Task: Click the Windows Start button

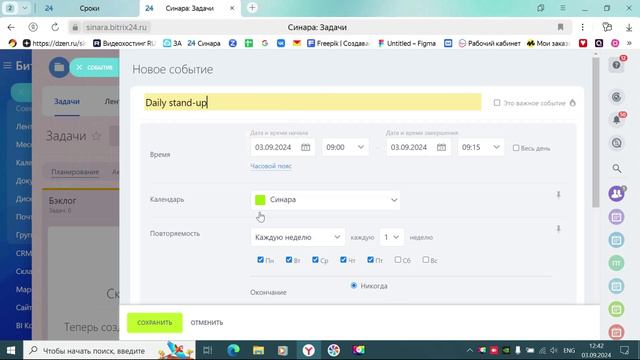Action: 11,350
